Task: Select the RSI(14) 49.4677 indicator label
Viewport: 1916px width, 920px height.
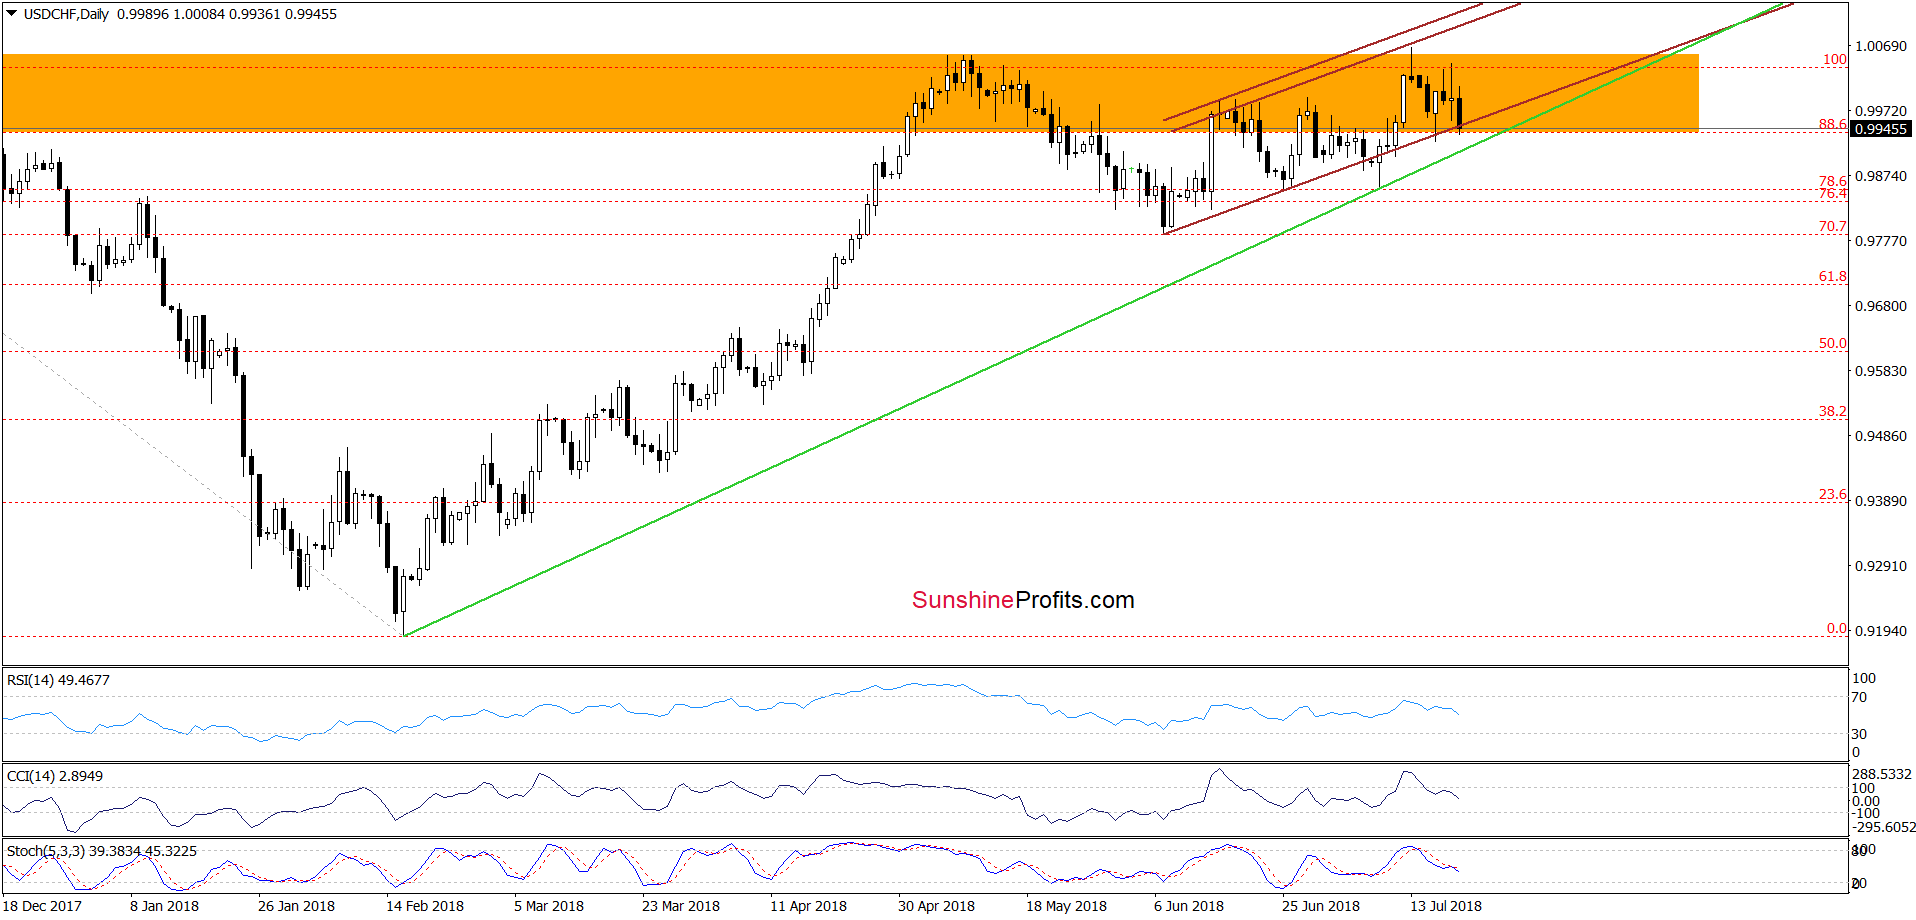Action: point(58,680)
